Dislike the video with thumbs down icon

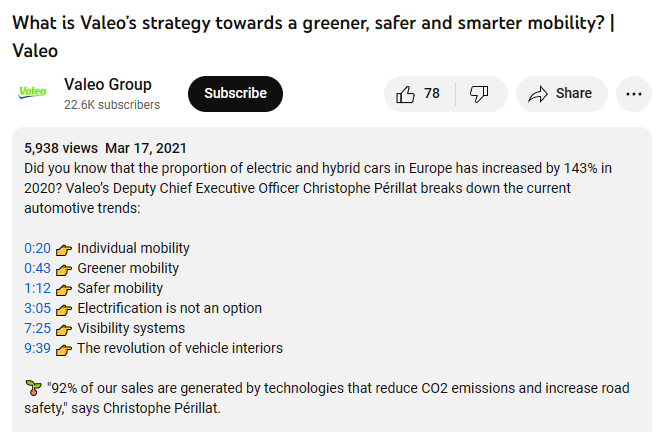(x=479, y=94)
